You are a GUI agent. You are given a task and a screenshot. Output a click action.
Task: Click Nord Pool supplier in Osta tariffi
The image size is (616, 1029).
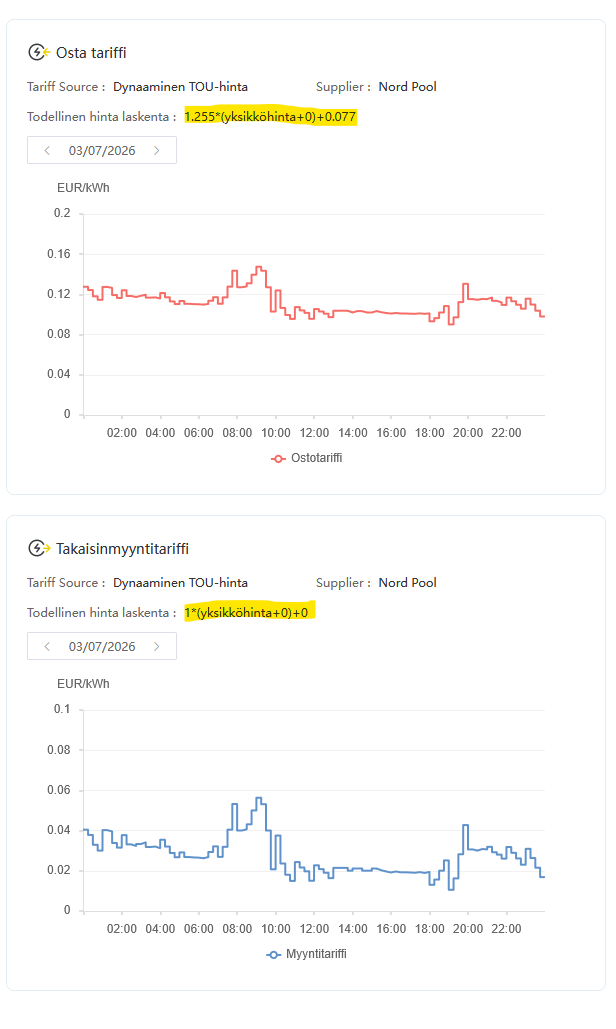[407, 87]
